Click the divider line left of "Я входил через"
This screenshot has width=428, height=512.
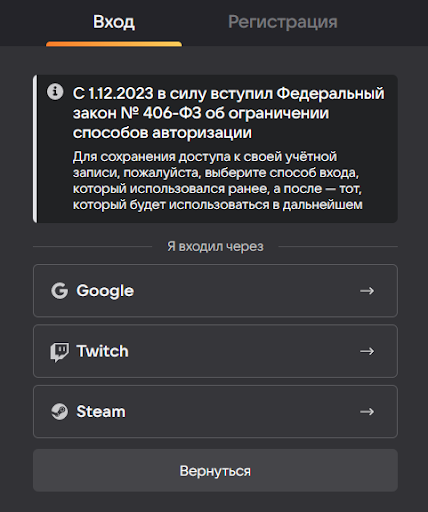click(93, 247)
